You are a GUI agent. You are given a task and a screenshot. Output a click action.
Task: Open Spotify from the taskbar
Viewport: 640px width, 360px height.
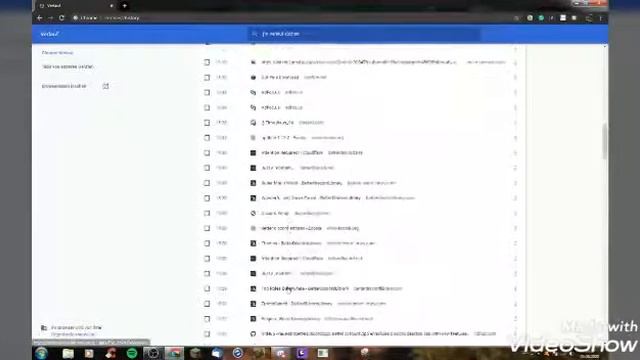click(132, 353)
